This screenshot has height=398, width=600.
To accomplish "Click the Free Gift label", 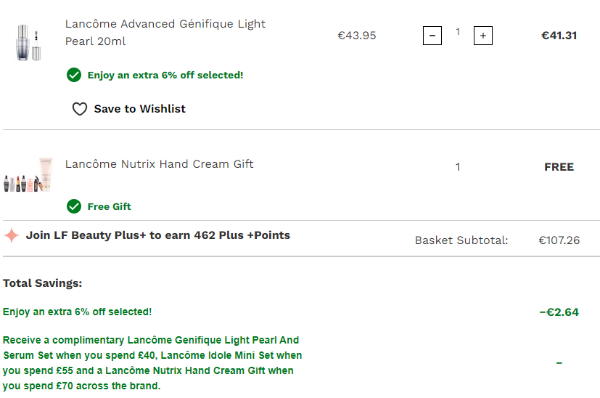I will point(109,207).
